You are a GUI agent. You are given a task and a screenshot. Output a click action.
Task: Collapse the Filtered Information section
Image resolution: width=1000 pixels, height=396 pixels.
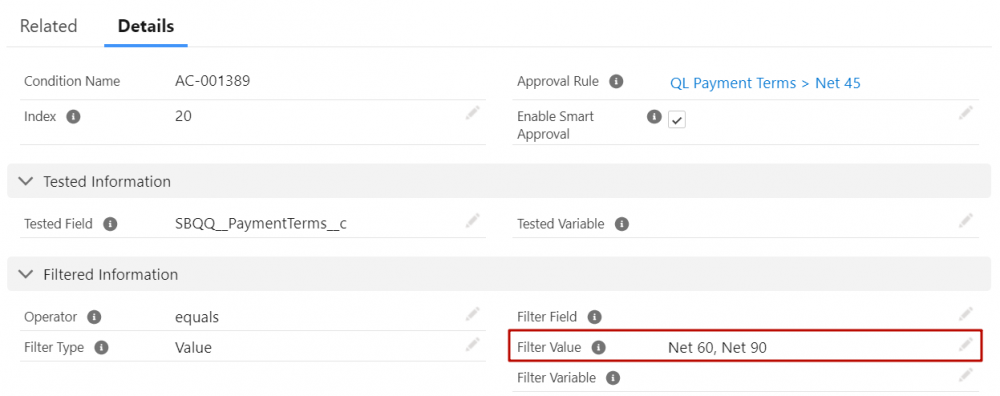26,274
